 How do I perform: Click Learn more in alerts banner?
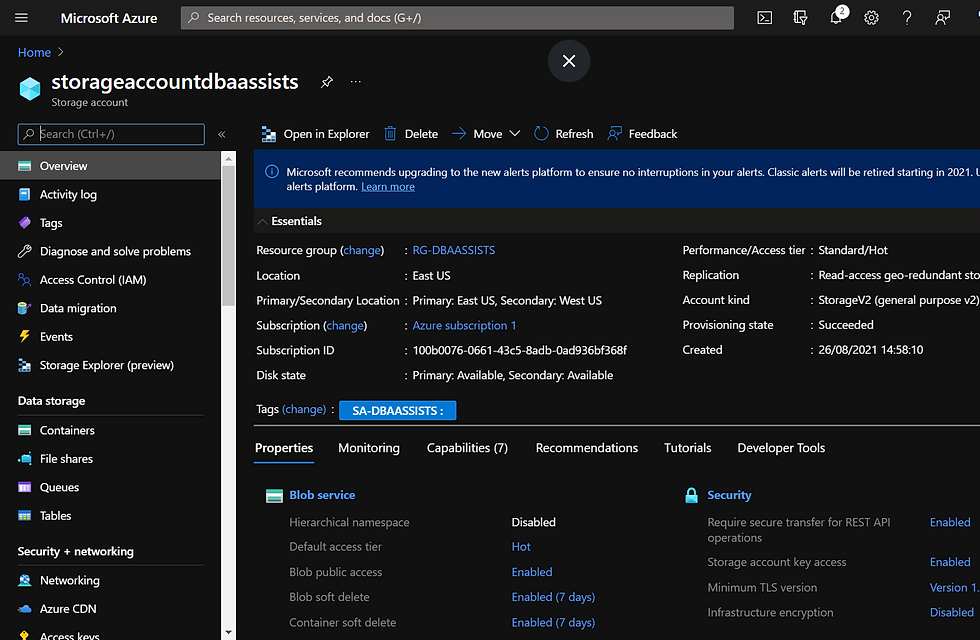(388, 186)
